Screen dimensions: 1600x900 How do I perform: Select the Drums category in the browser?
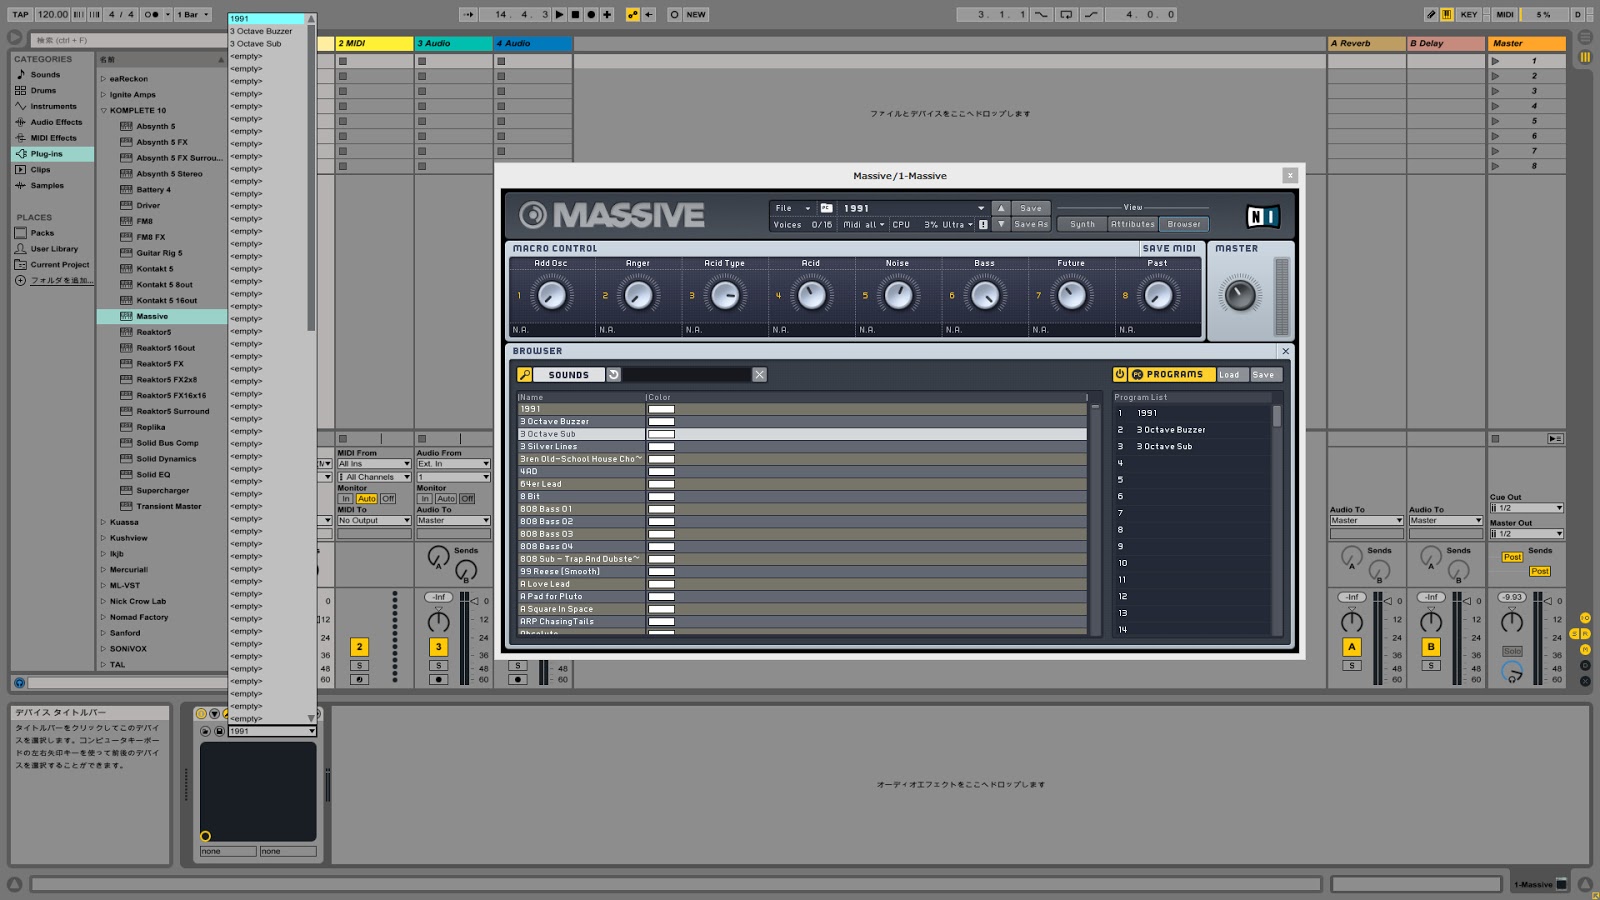(x=43, y=91)
